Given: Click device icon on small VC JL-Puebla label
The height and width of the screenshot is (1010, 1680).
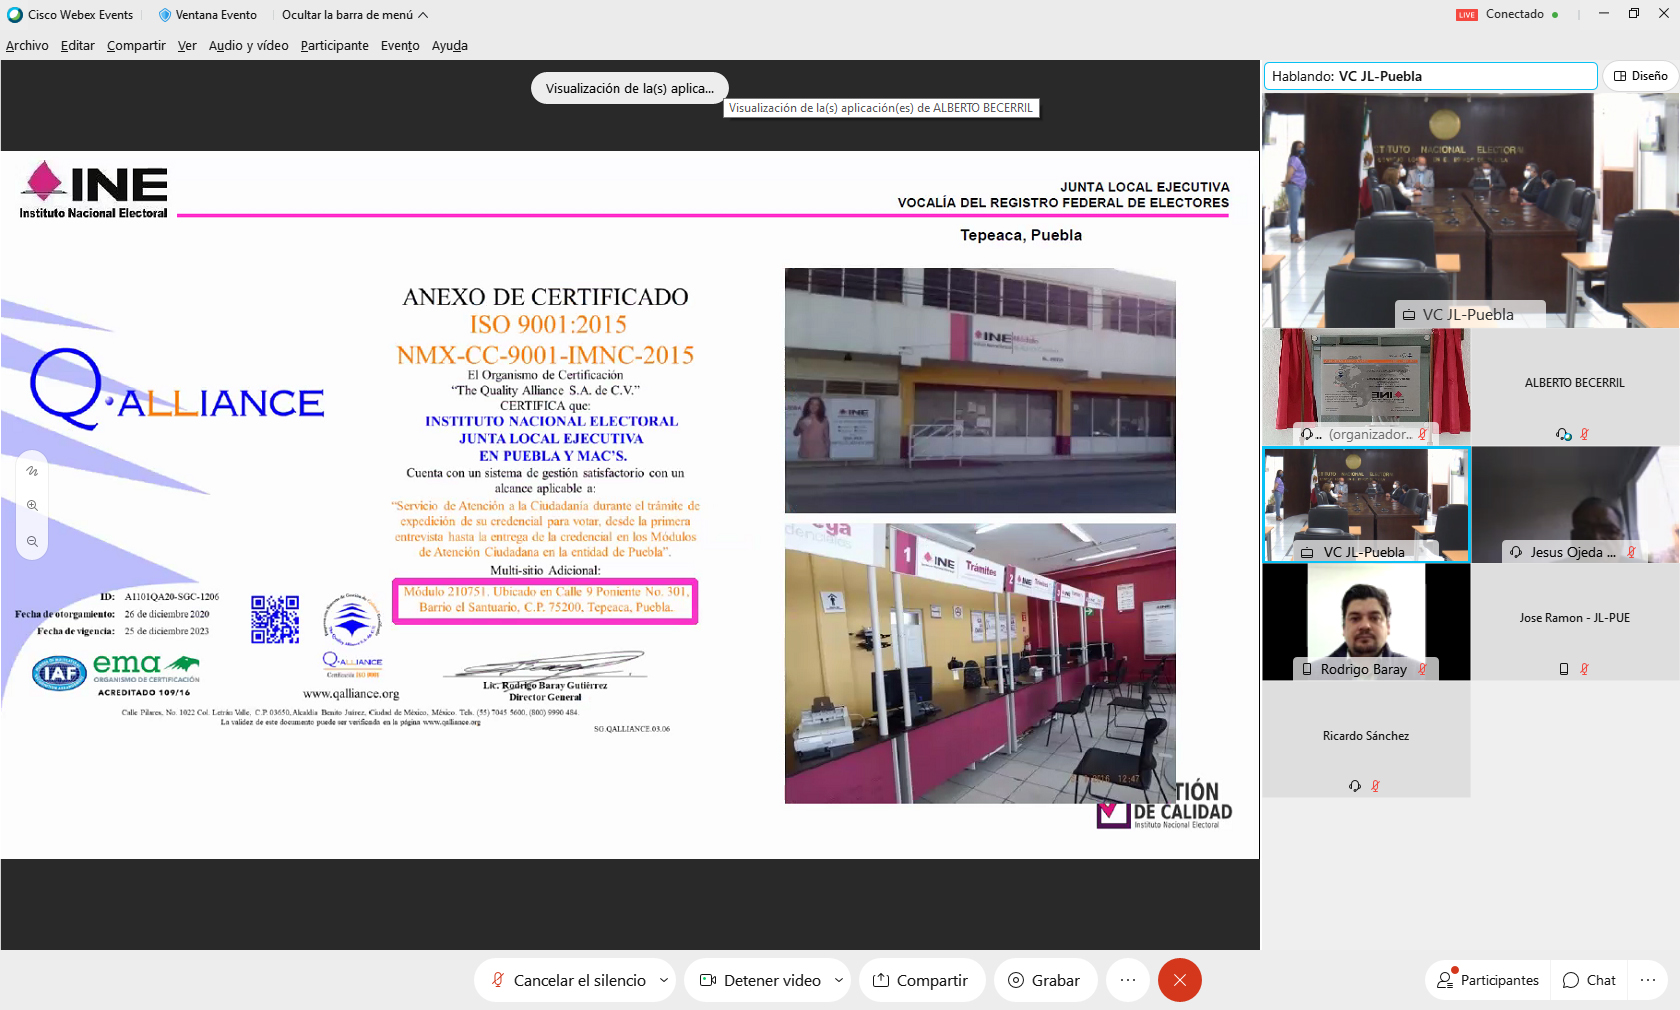Looking at the screenshot, I should 1307,552.
